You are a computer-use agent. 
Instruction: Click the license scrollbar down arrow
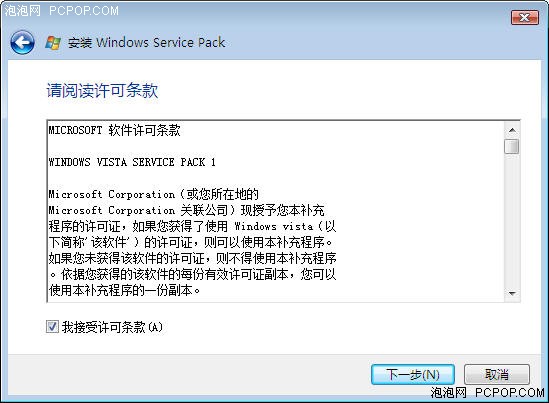pyautogui.click(x=512, y=293)
